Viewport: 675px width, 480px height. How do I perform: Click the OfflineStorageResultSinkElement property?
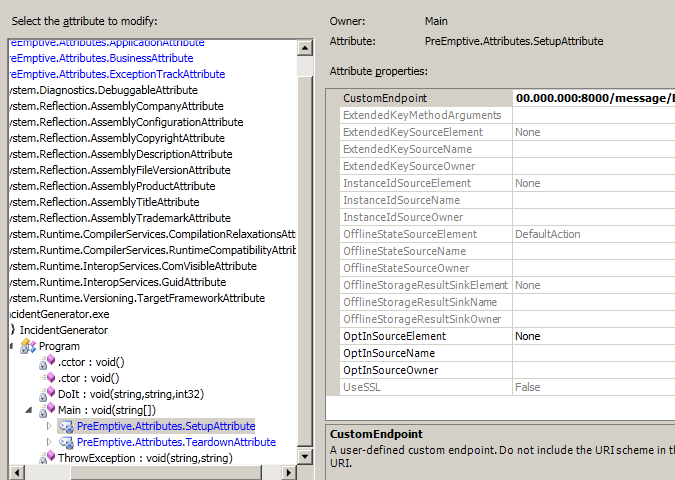pos(425,285)
